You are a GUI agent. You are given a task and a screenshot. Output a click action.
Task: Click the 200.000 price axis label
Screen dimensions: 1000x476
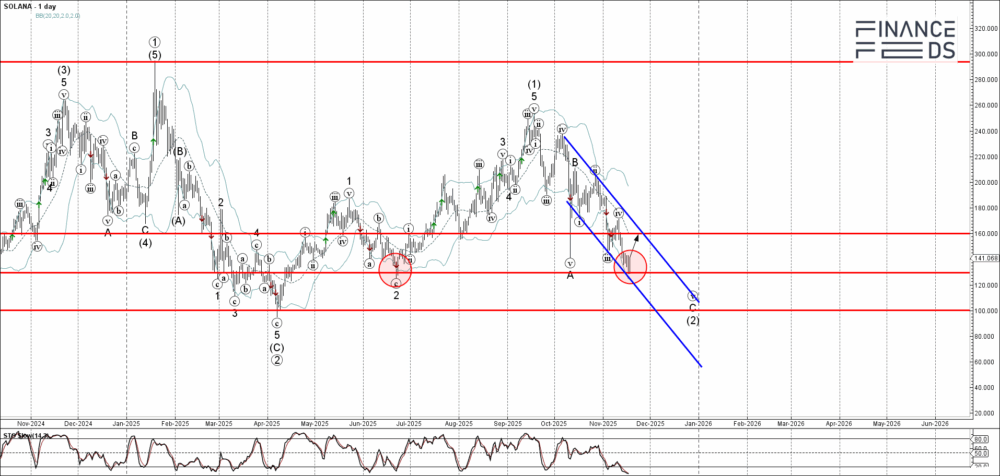(x=986, y=182)
